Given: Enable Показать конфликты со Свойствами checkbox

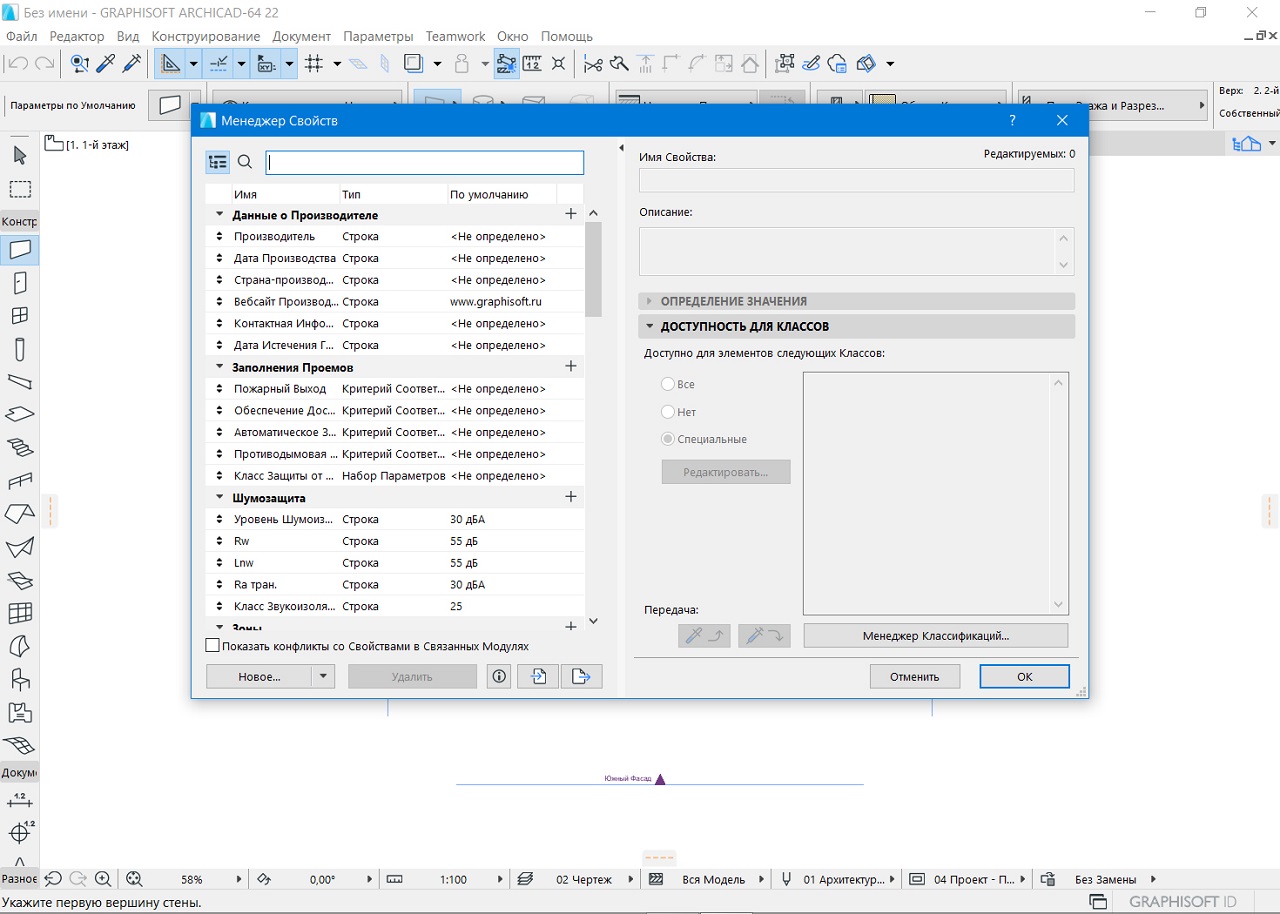Looking at the screenshot, I should point(212,646).
